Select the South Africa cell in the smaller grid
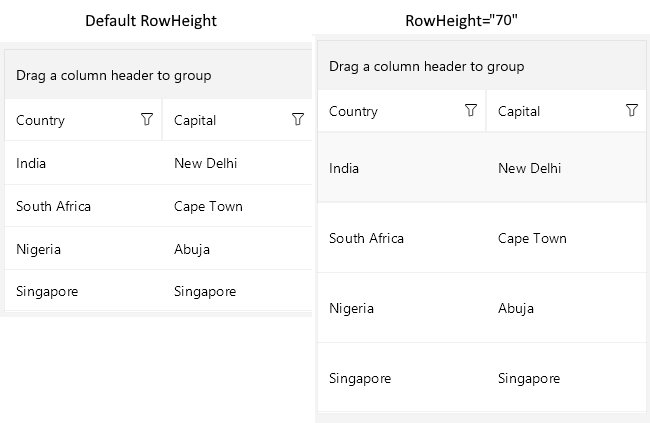The image size is (650, 423). click(54, 206)
